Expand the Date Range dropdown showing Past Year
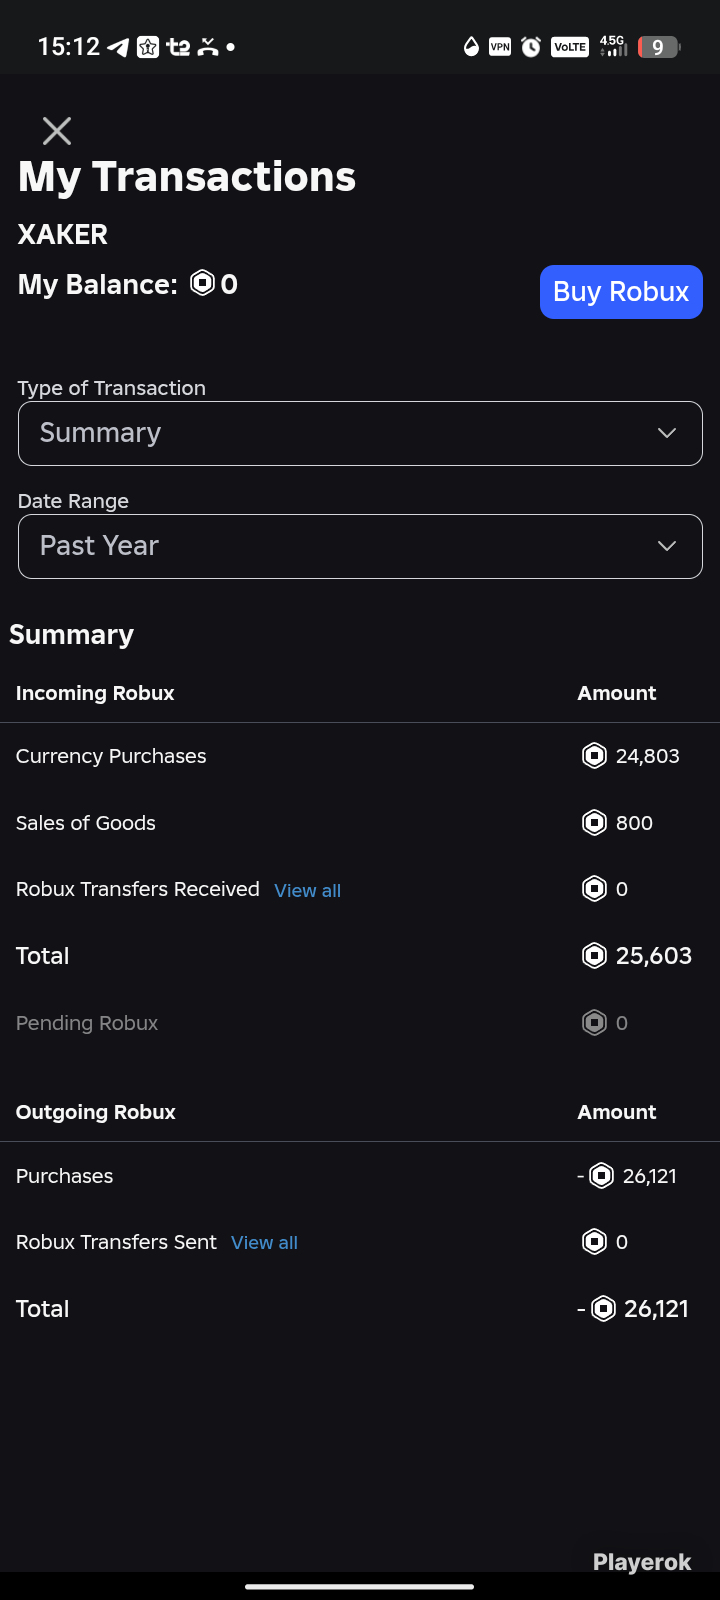Image resolution: width=720 pixels, height=1600 pixels. [360, 546]
